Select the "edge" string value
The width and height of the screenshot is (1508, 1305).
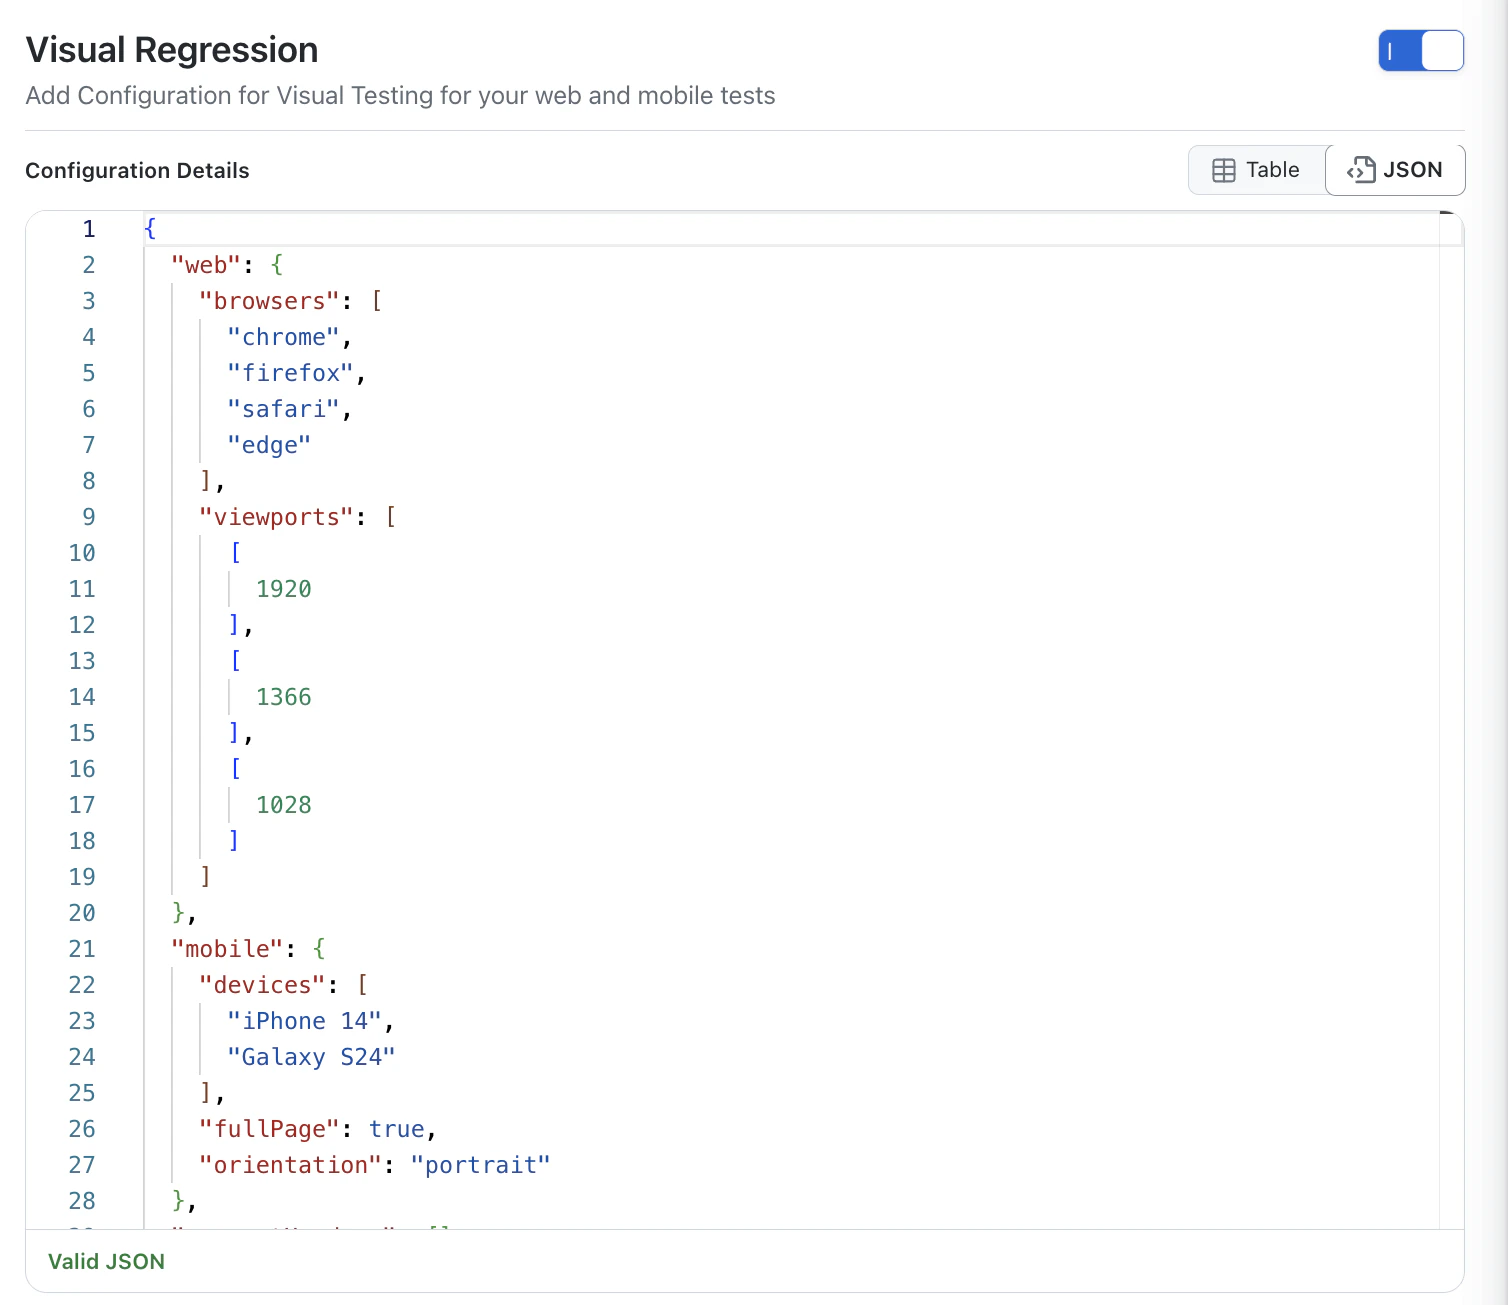tap(269, 445)
